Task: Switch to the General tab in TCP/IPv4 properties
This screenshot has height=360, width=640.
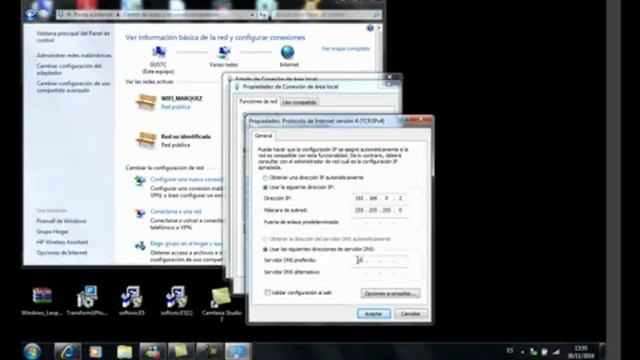Action: click(x=263, y=136)
